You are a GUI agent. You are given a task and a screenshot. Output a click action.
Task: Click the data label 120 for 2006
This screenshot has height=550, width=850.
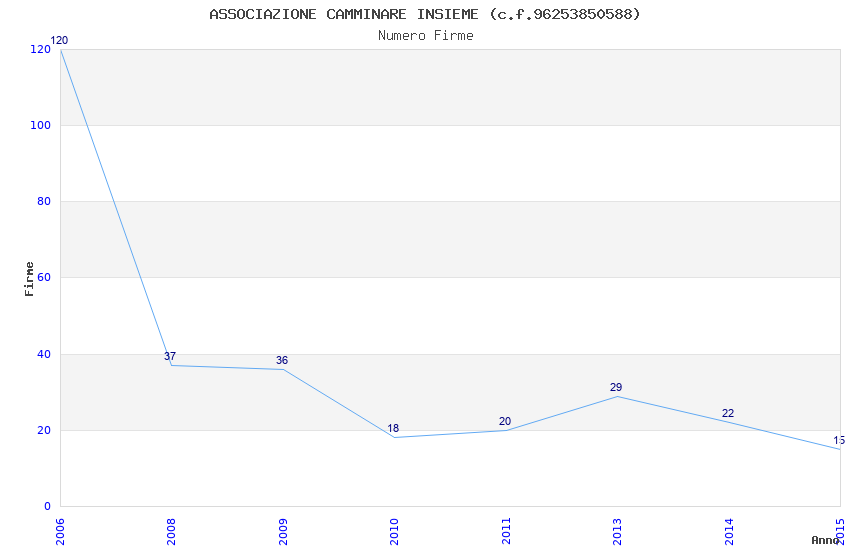pos(59,40)
